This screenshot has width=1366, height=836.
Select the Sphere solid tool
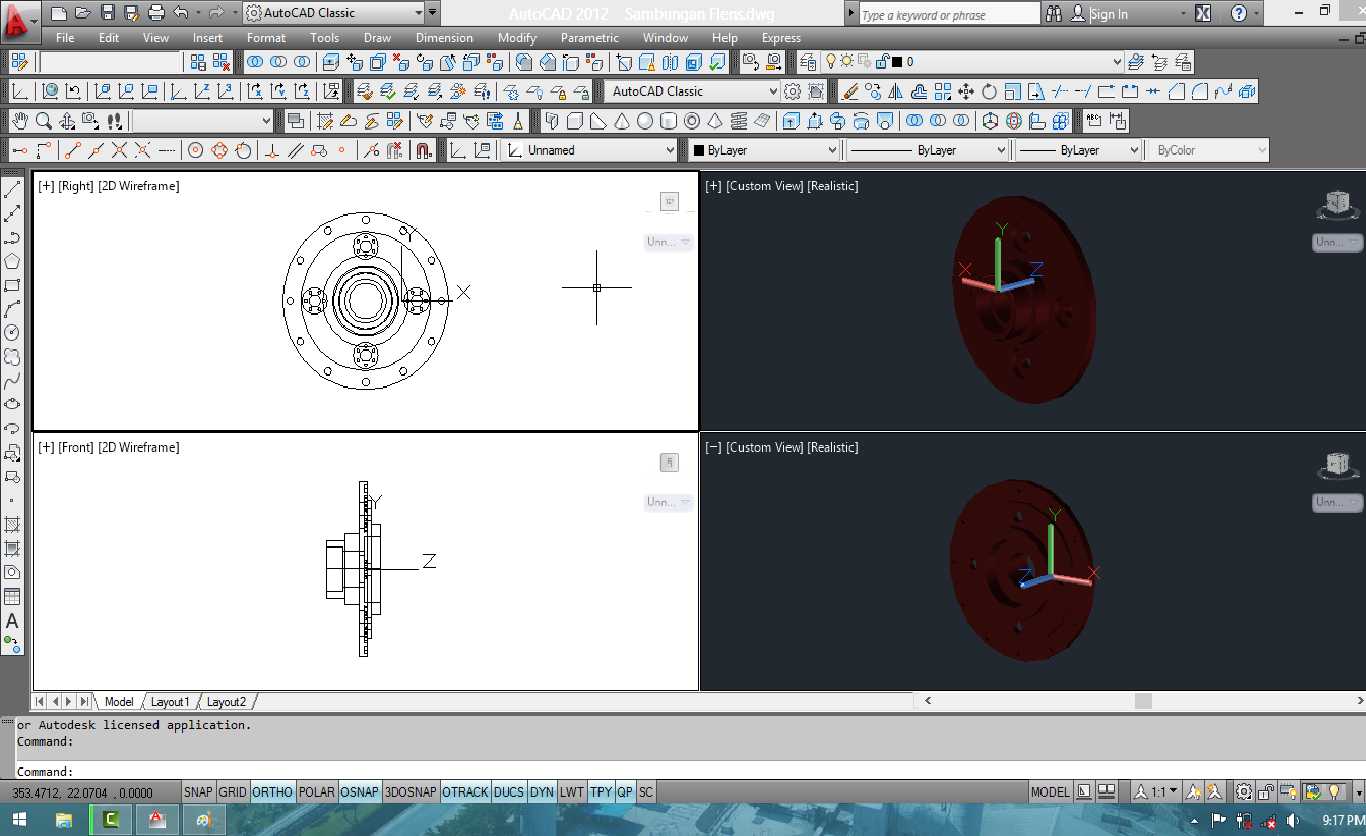click(x=644, y=121)
